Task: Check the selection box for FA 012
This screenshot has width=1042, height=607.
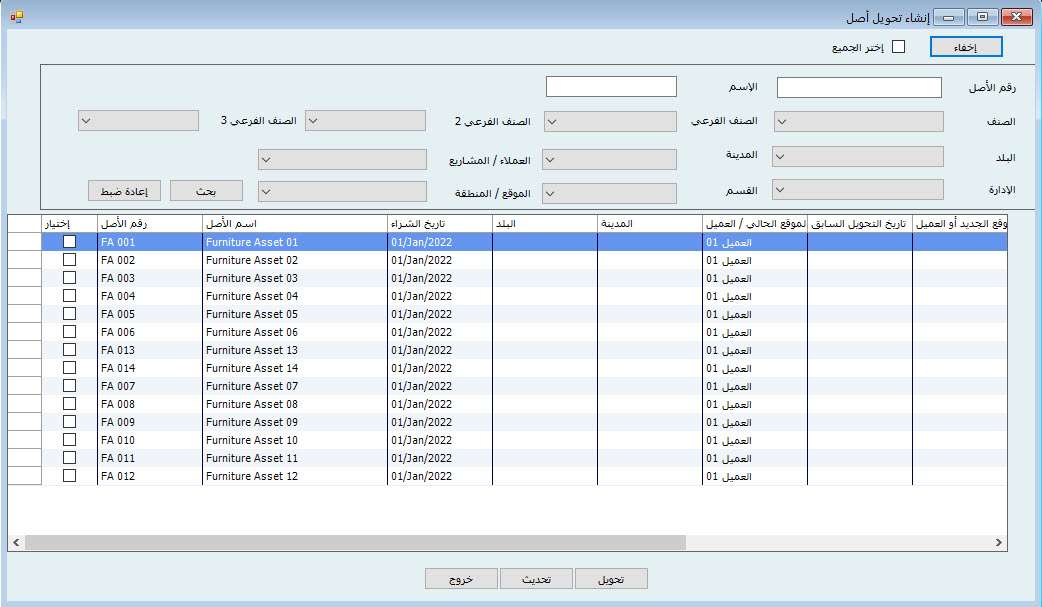Action: [x=69, y=475]
